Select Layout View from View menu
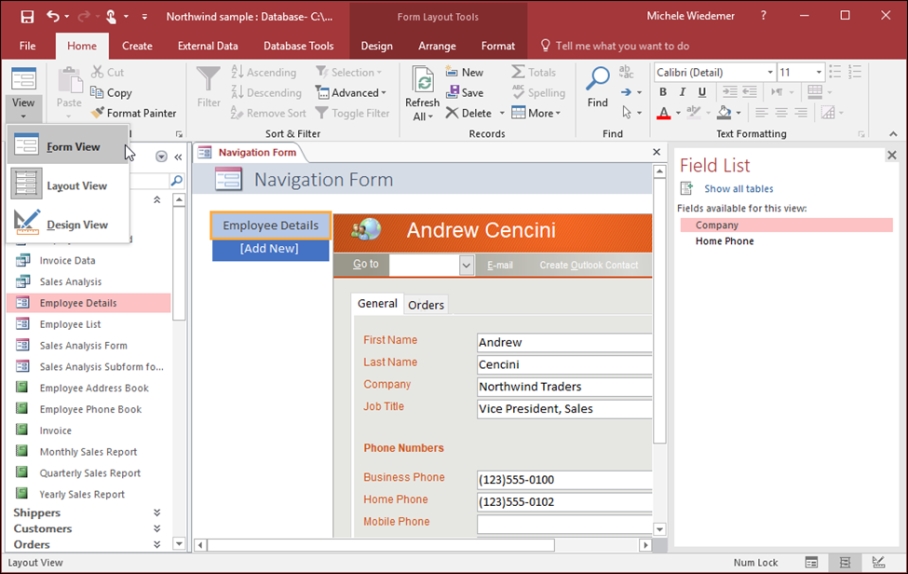The image size is (908, 574). pos(68,185)
